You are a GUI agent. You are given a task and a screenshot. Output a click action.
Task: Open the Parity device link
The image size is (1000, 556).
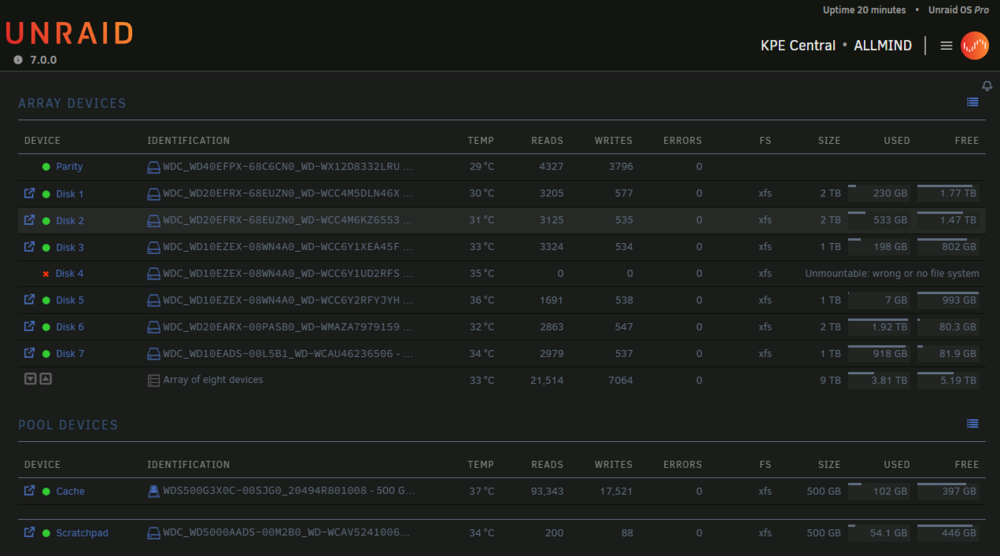[69, 166]
